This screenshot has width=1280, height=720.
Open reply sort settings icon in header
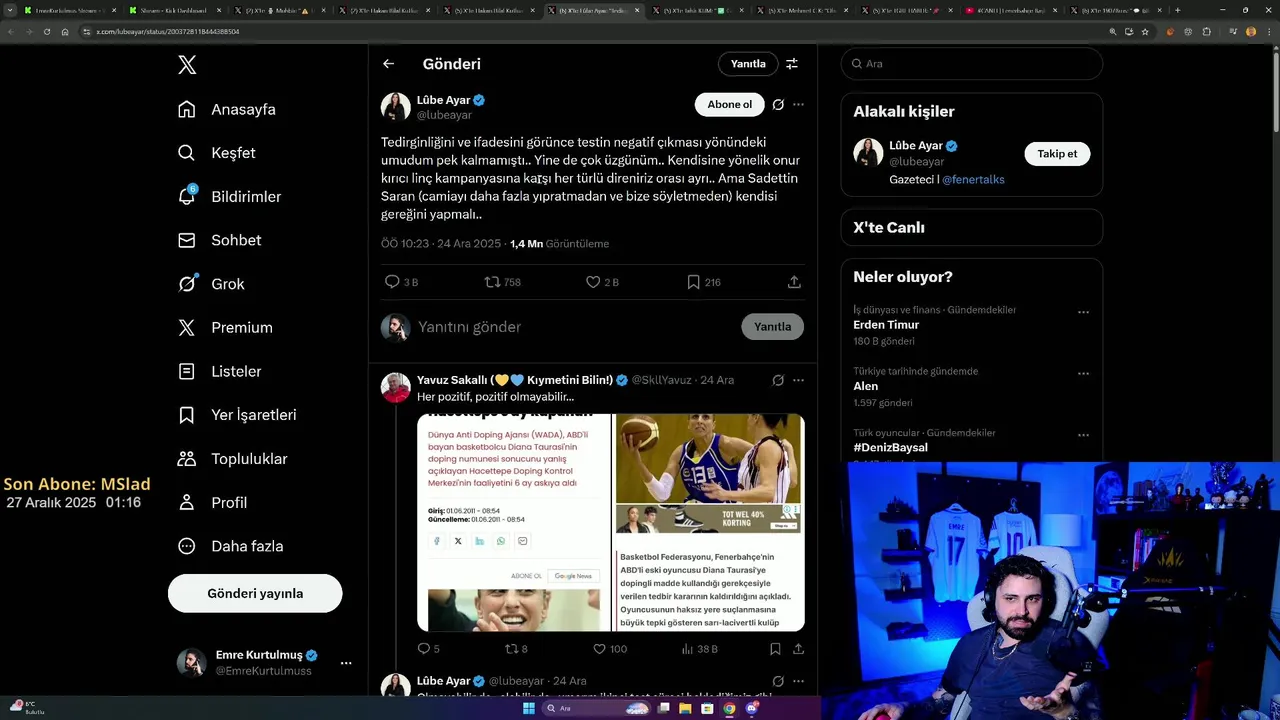(792, 64)
